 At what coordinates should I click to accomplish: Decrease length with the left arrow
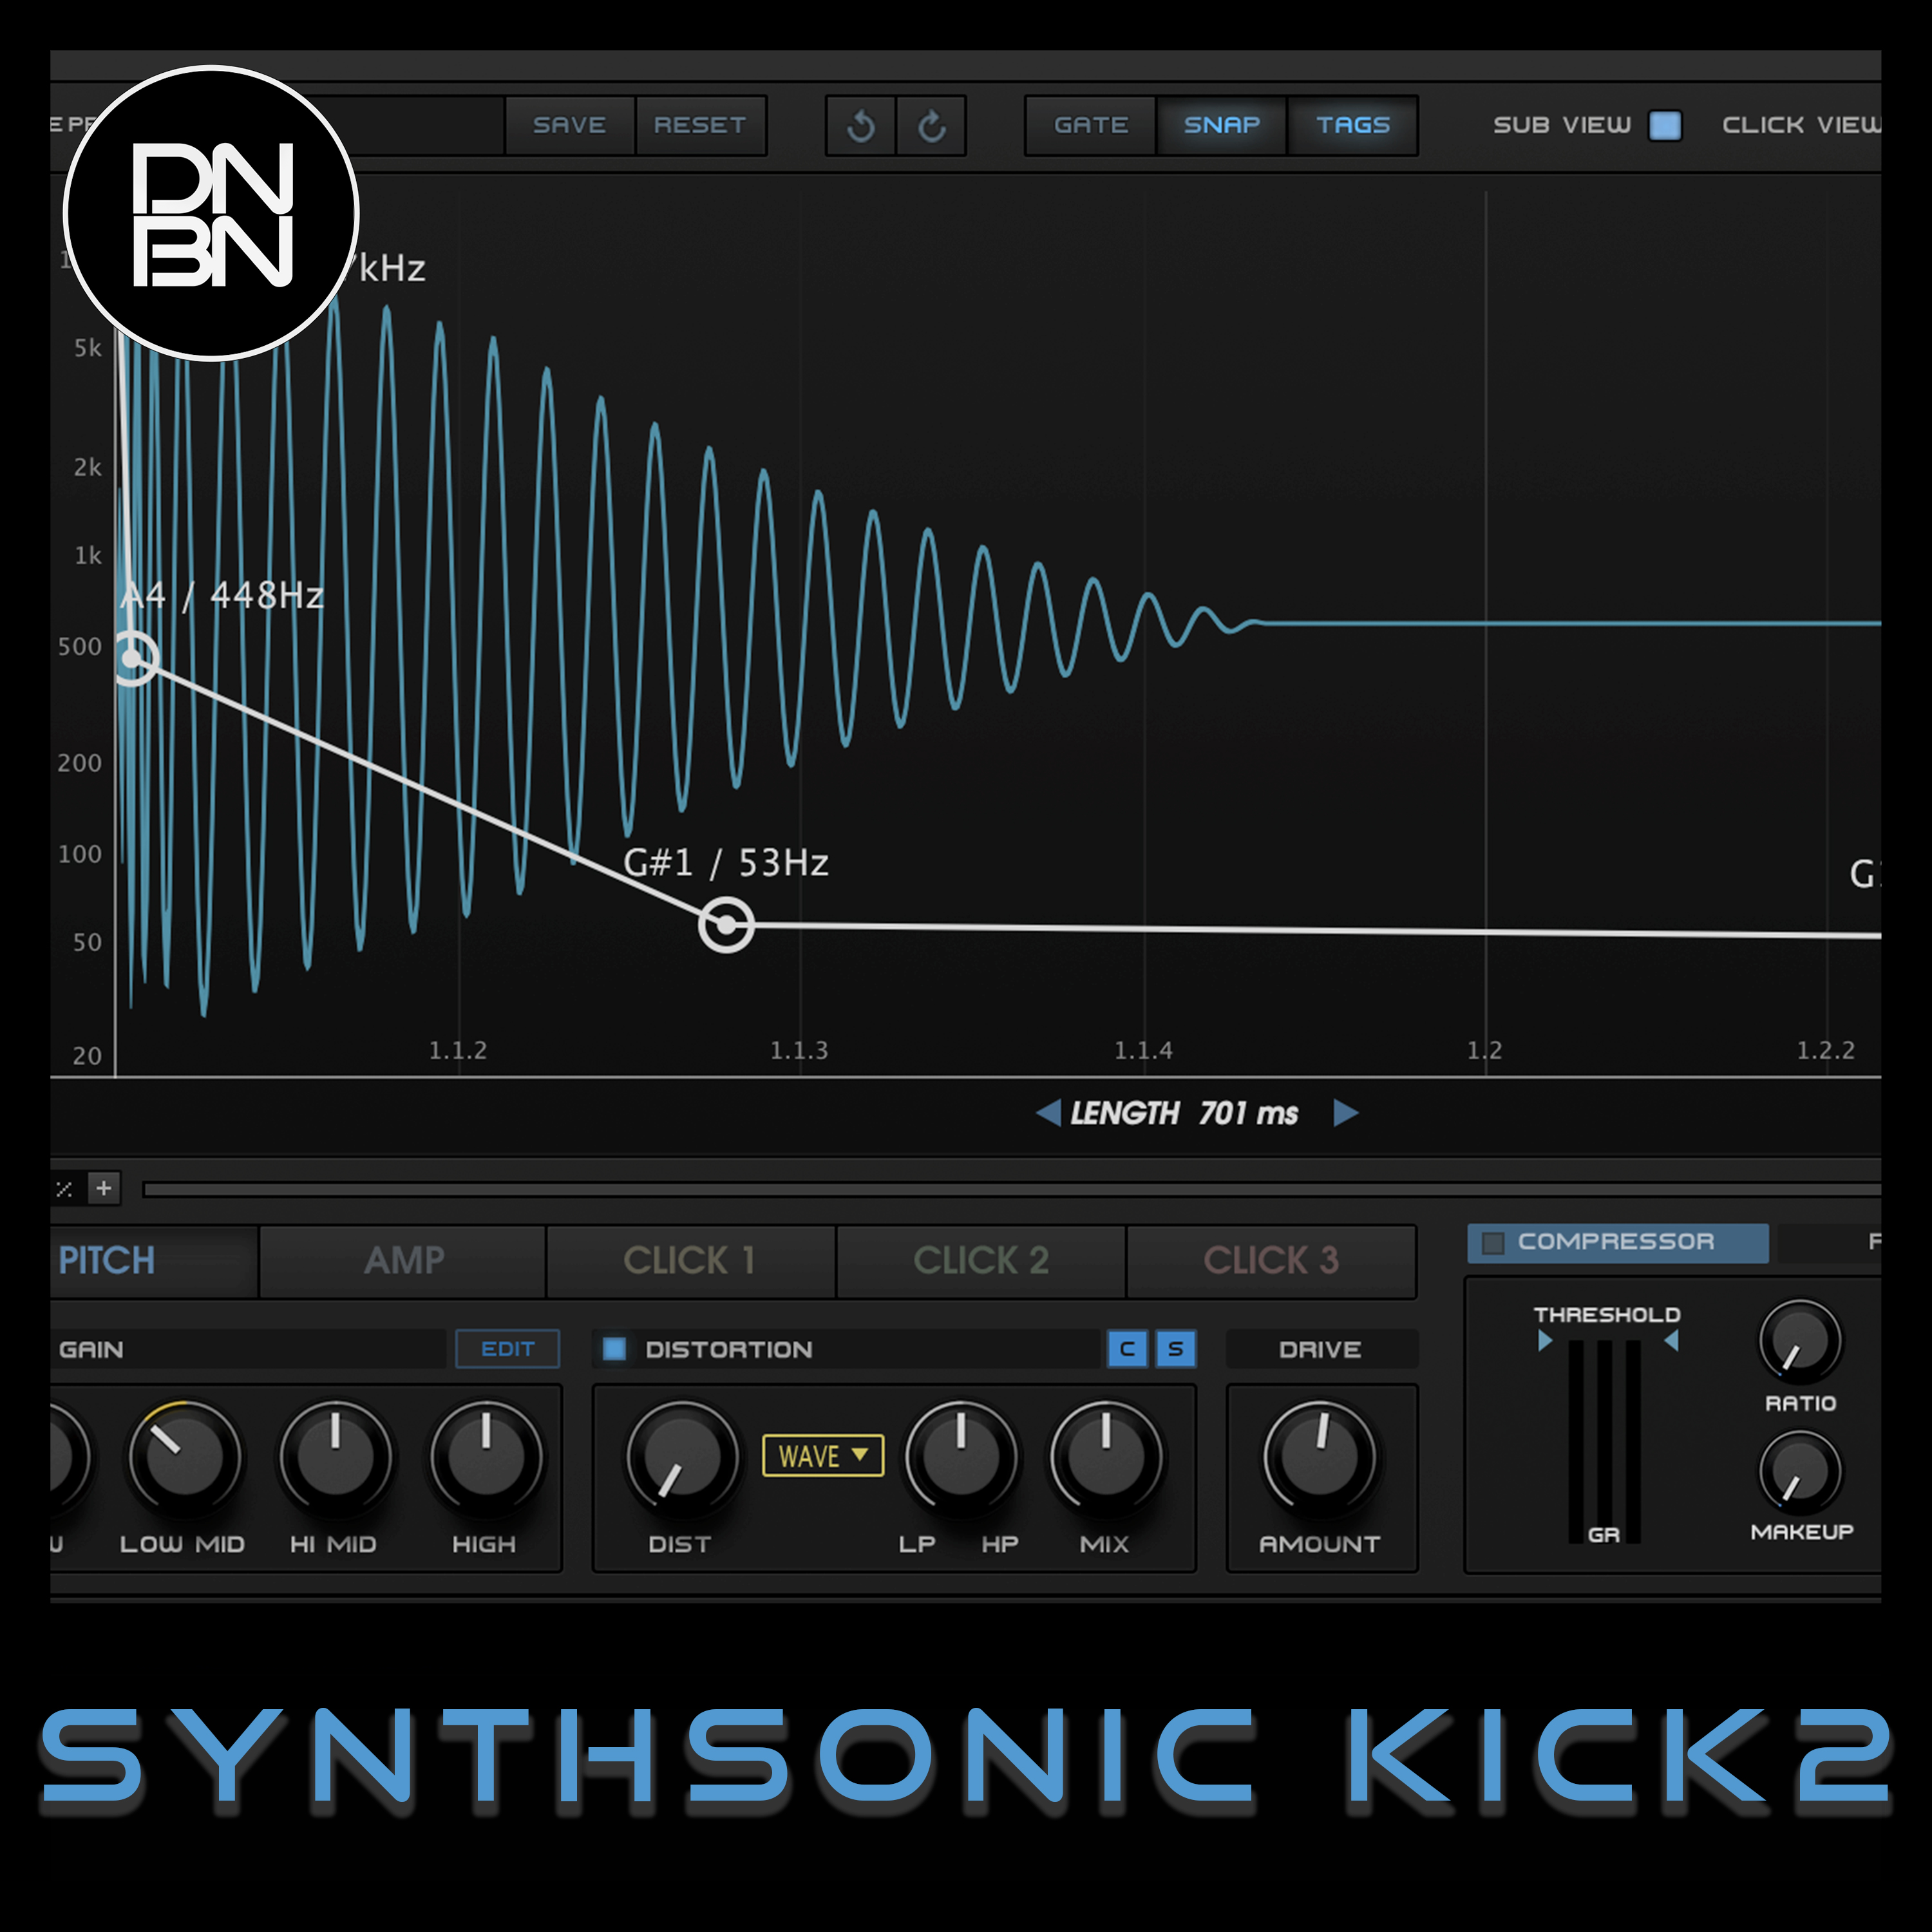coord(1048,1112)
